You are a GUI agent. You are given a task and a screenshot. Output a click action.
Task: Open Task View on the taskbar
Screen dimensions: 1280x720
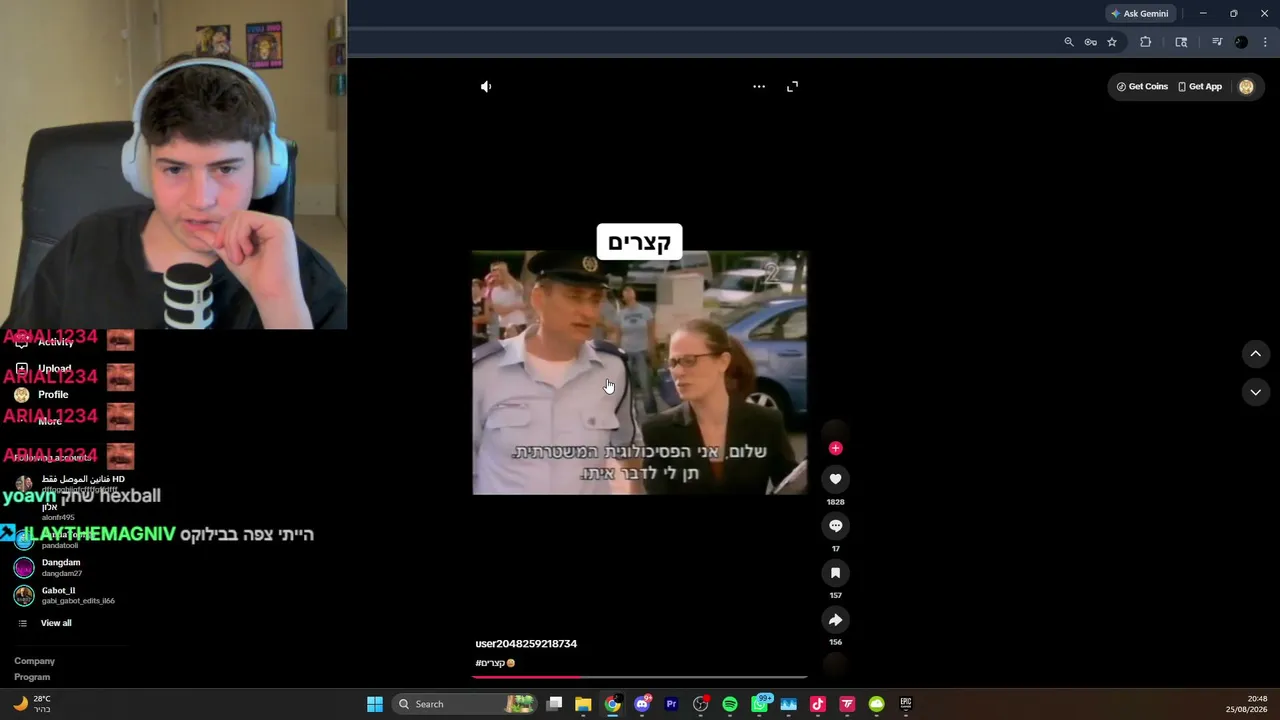(x=555, y=704)
